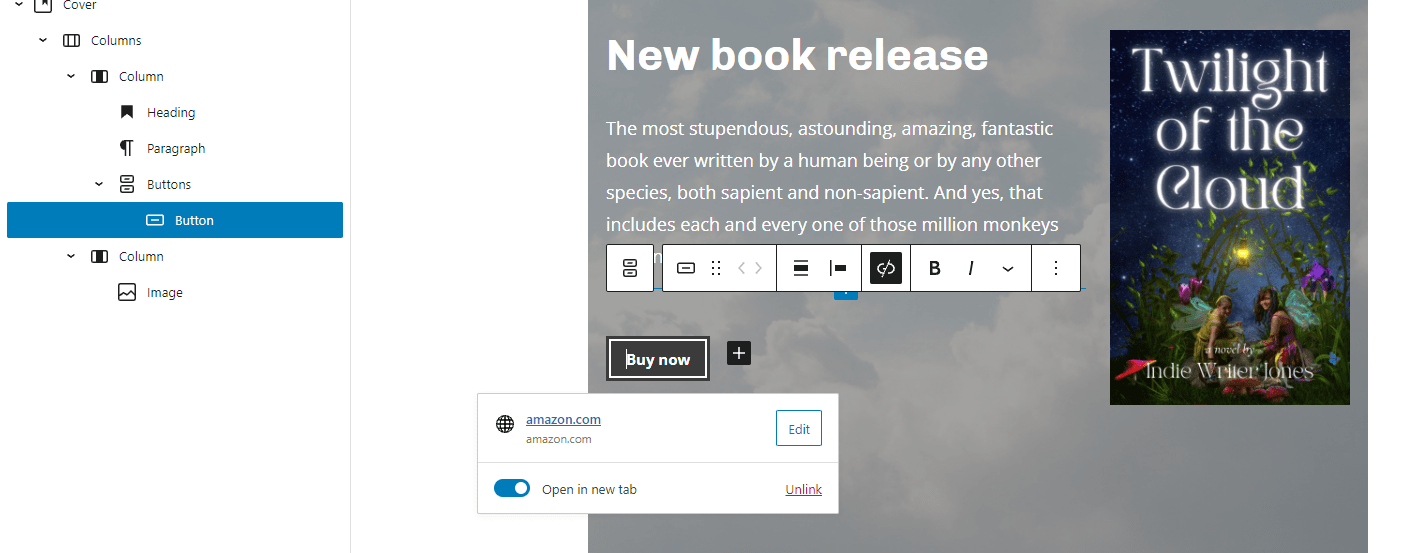Click the link icon in block toolbar
1418x553 pixels.
pyautogui.click(x=886, y=268)
